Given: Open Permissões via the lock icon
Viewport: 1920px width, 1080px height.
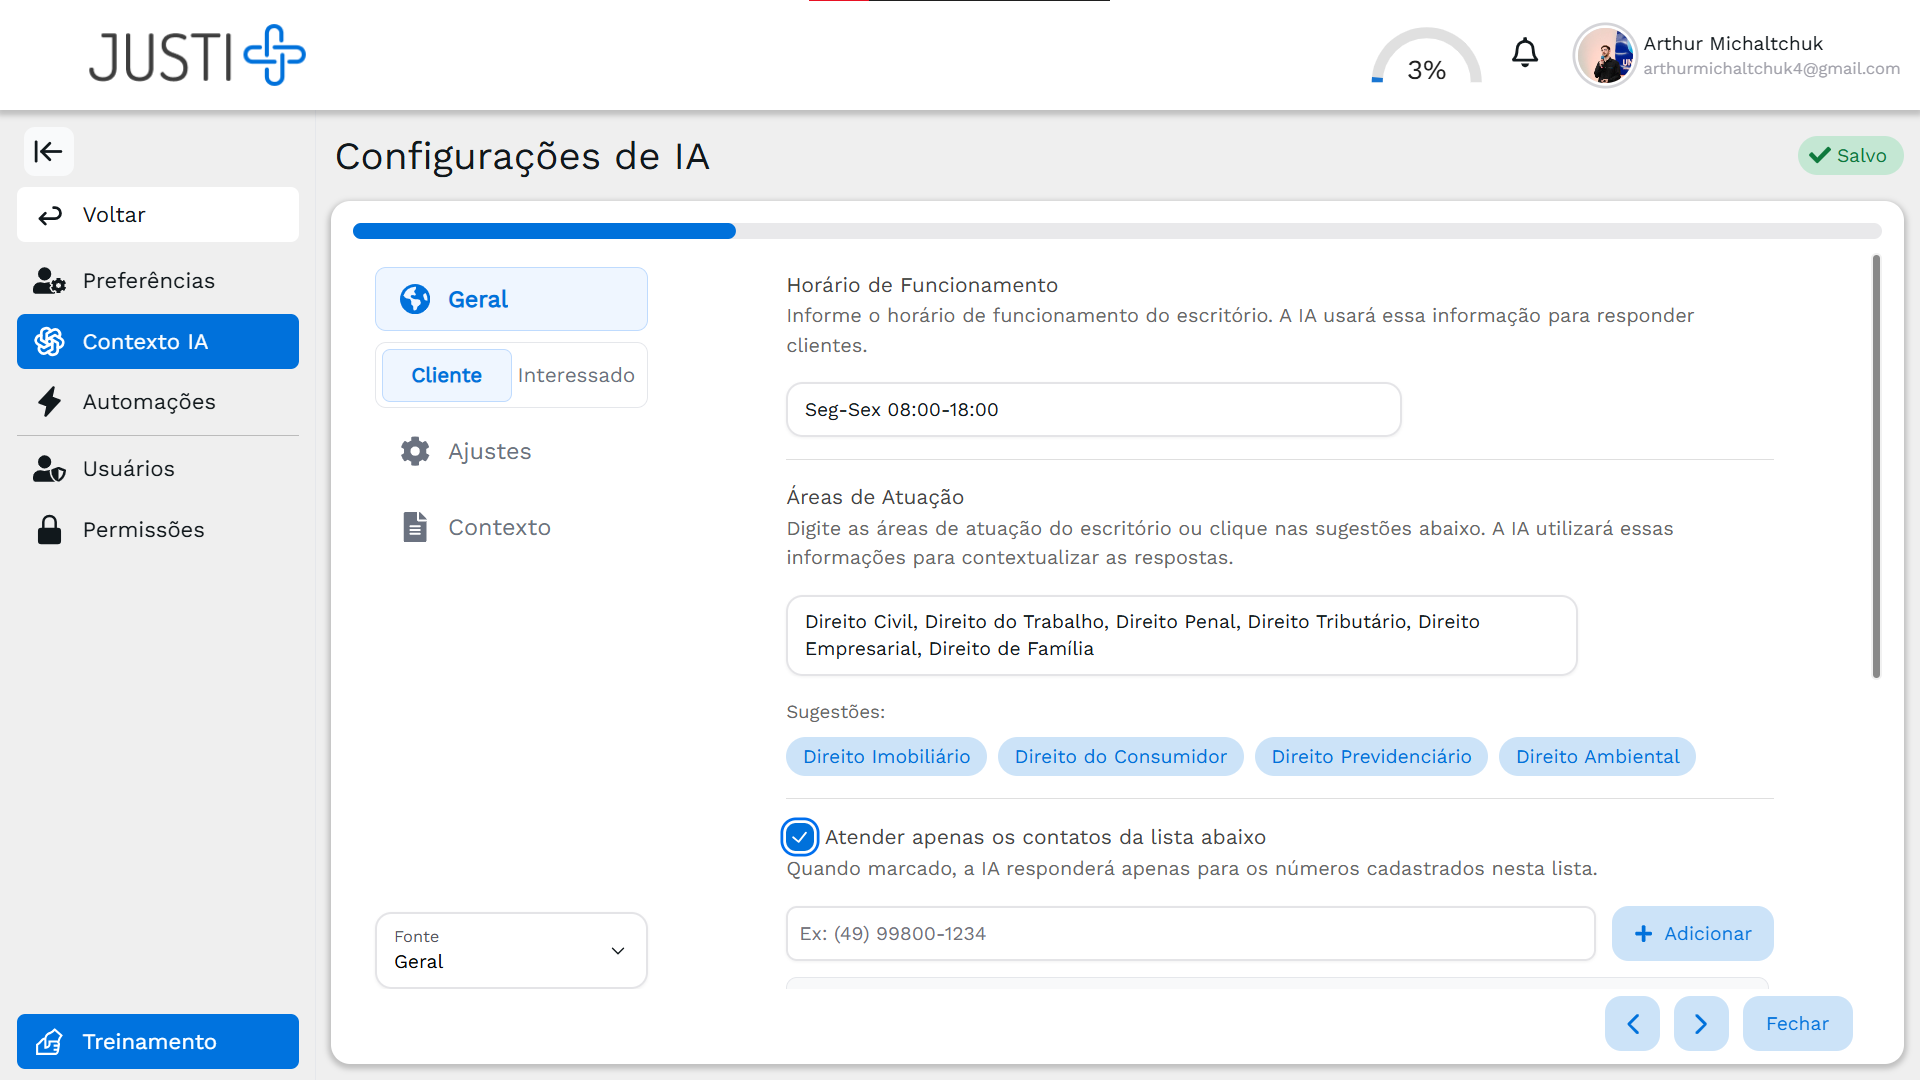Looking at the screenshot, I should 49,529.
